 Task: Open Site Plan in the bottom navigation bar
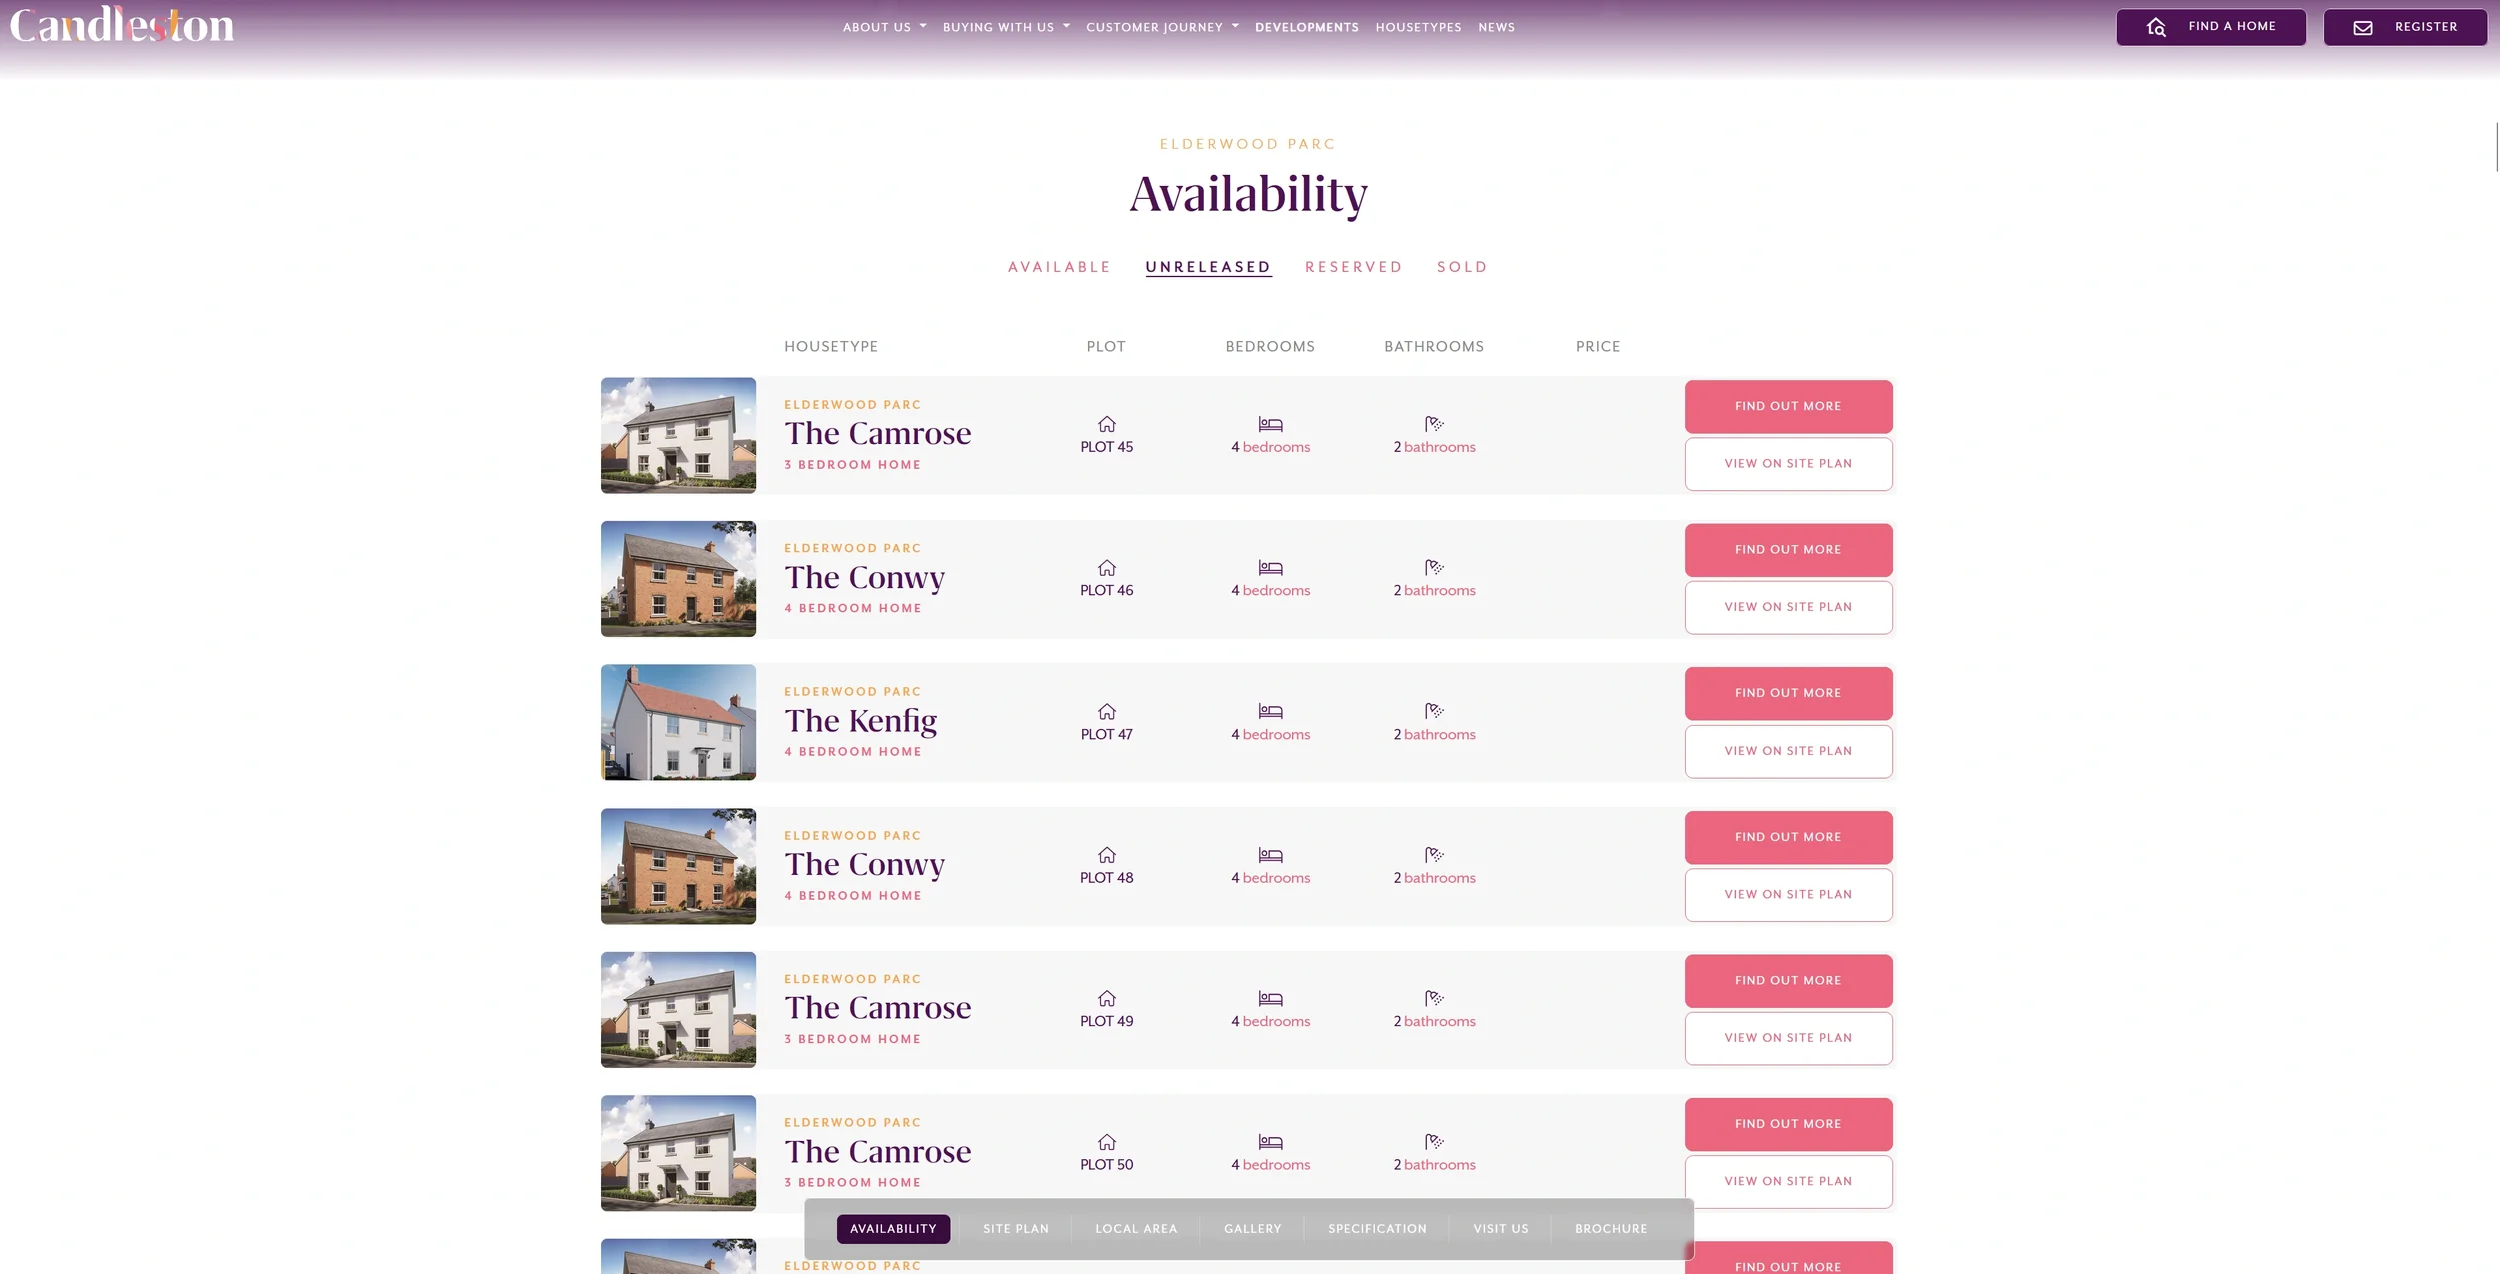pos(1015,1229)
